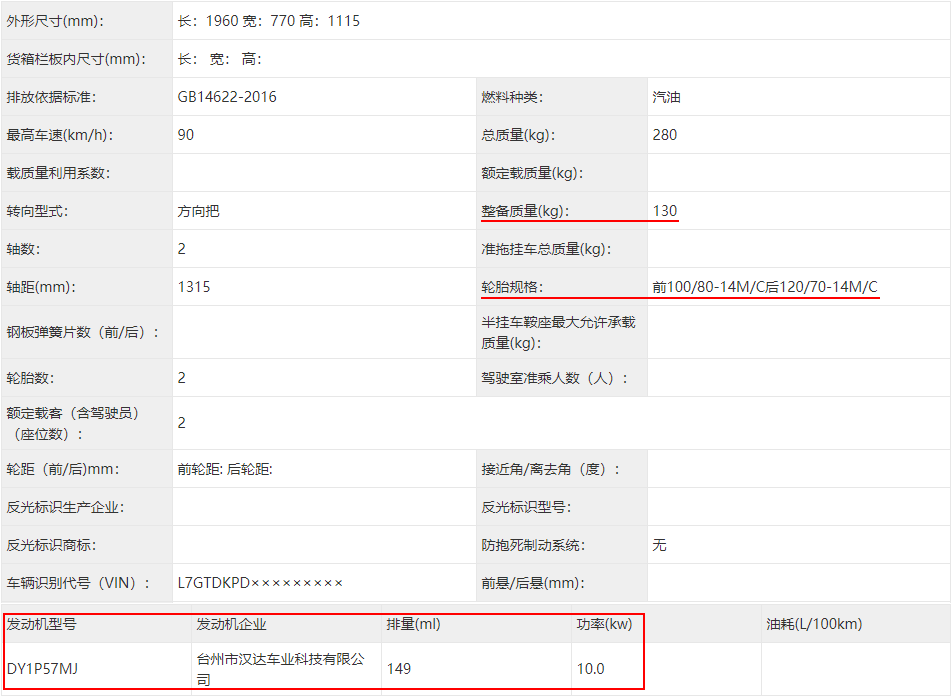
Task: Click the engine model DY1P57MJ
Action: (42, 668)
